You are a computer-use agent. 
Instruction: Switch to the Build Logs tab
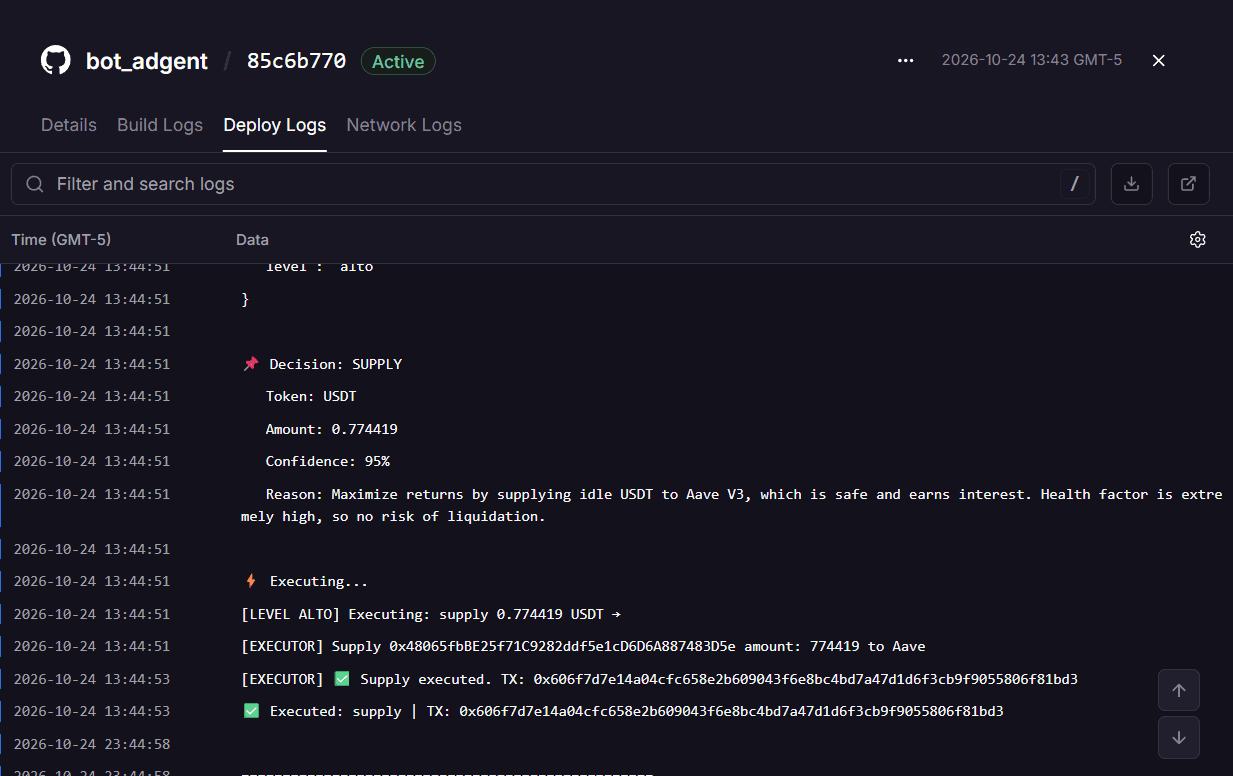[160, 125]
